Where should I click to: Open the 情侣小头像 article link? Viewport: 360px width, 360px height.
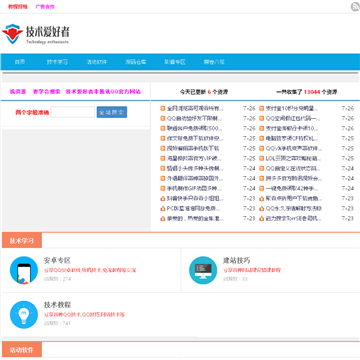click(195, 168)
